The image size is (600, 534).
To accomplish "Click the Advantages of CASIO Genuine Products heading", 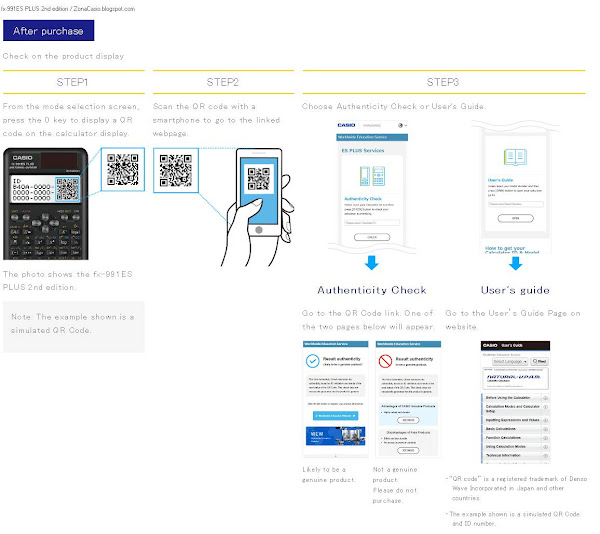I will [x=408, y=406].
